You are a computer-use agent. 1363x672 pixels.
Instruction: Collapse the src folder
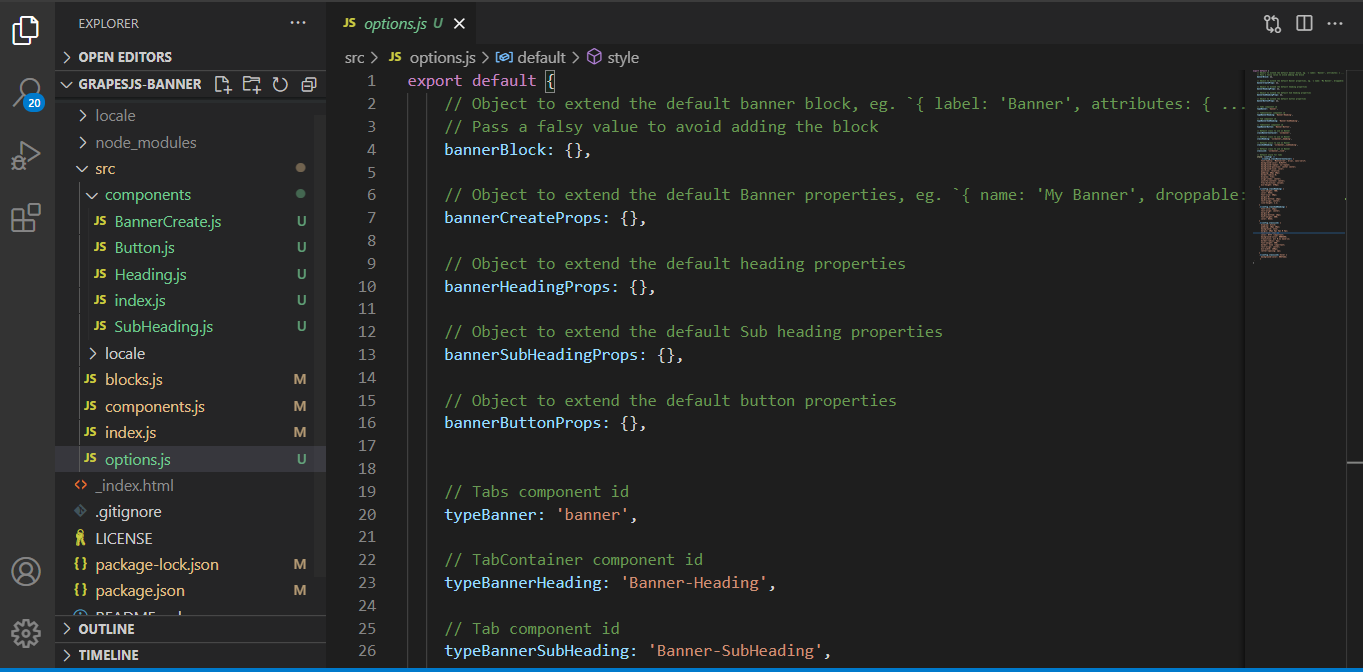[x=190, y=169]
